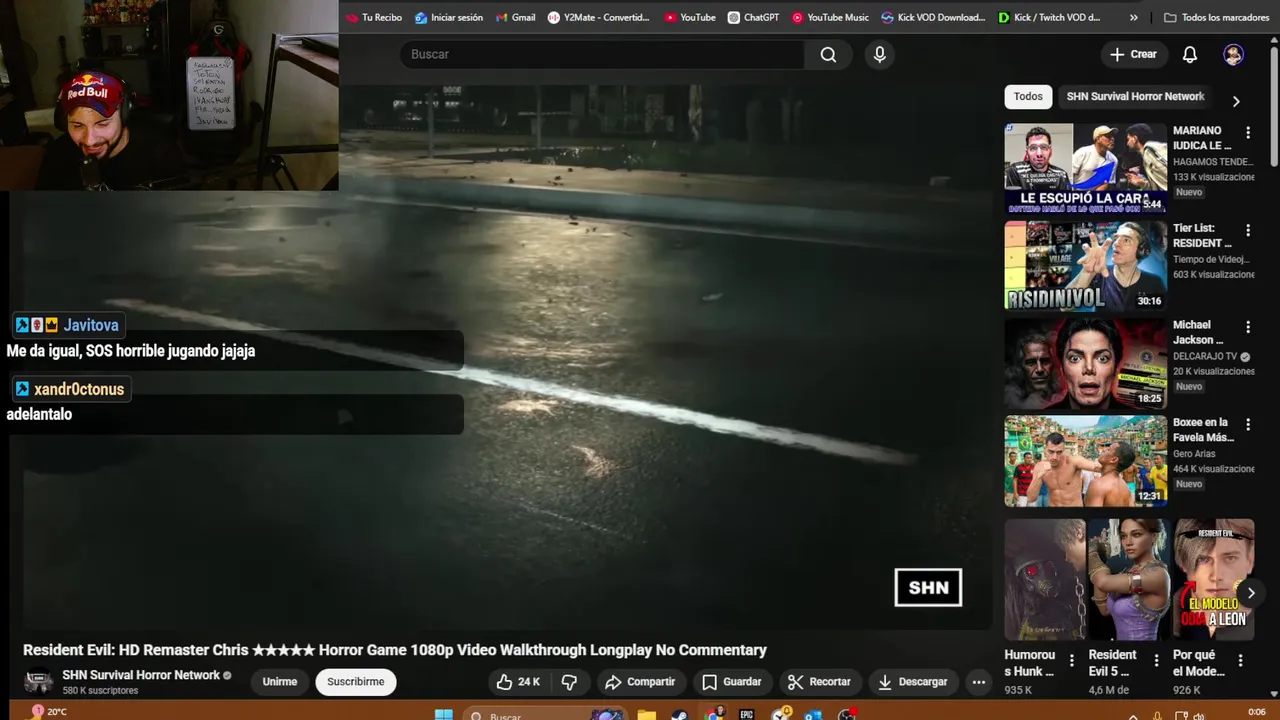Open the Iniciar sesión bookmark
1280x720 pixels.
point(449,17)
